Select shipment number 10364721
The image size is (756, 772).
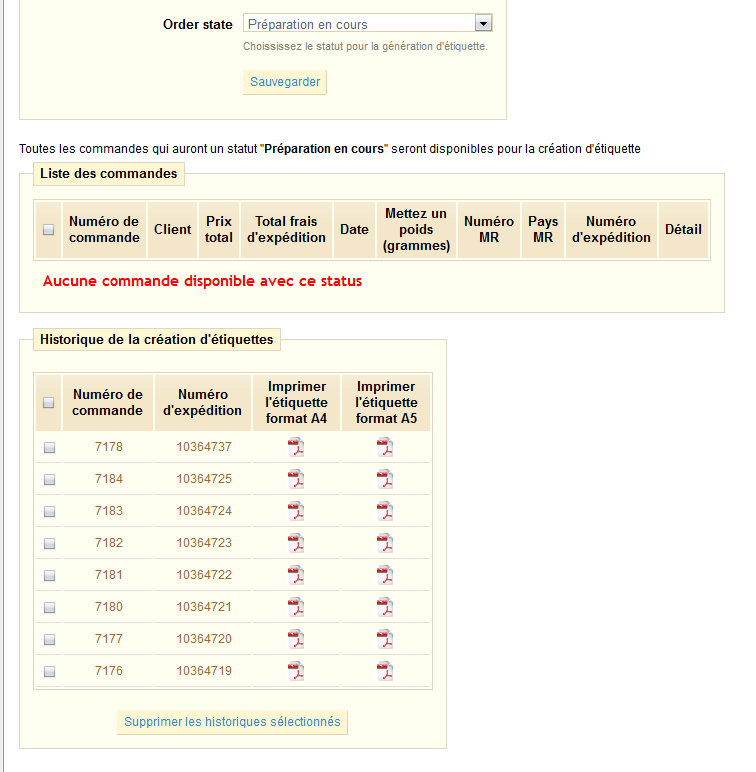point(204,607)
